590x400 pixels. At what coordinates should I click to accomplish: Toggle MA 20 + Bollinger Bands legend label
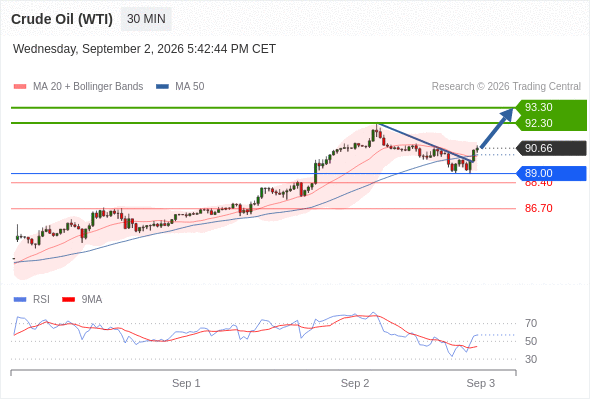pyautogui.click(x=88, y=87)
